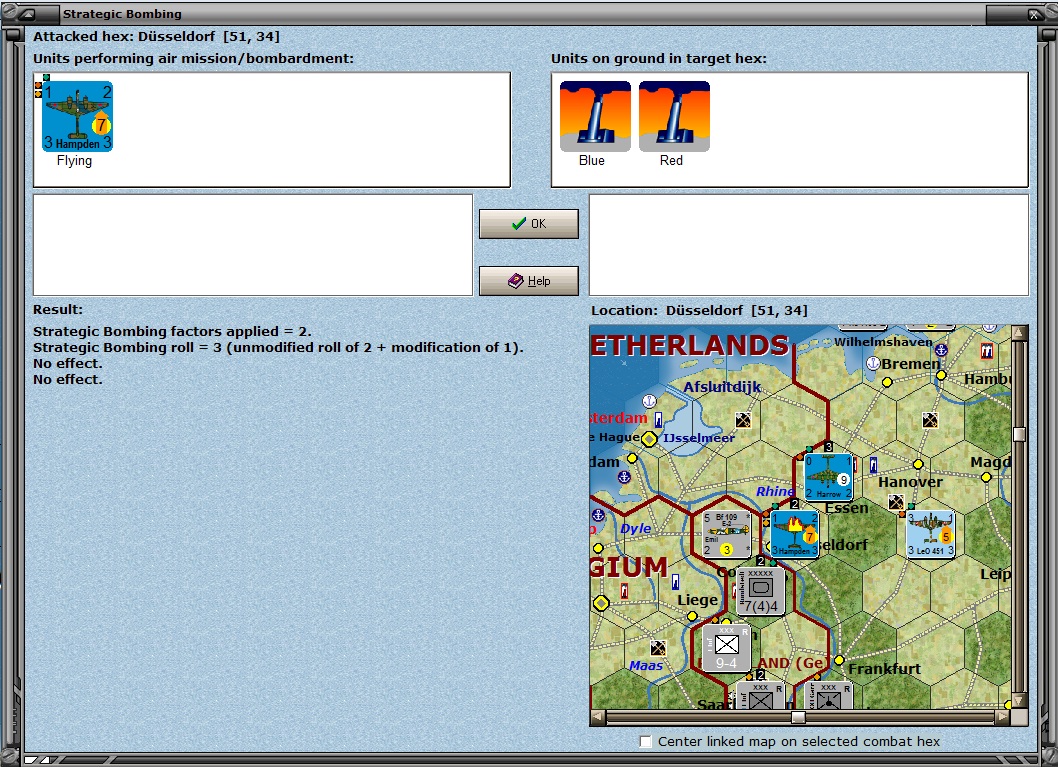Click the Liege city label on map
This screenshot has width=1058, height=767.
698,600
